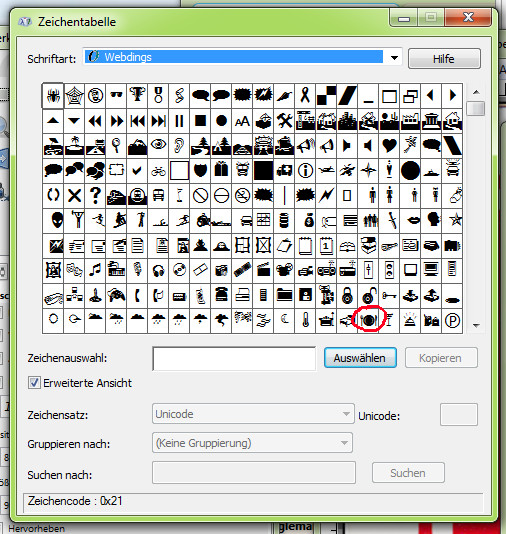Pick the red-circled plate with cutlery symbol

[x=368, y=320]
